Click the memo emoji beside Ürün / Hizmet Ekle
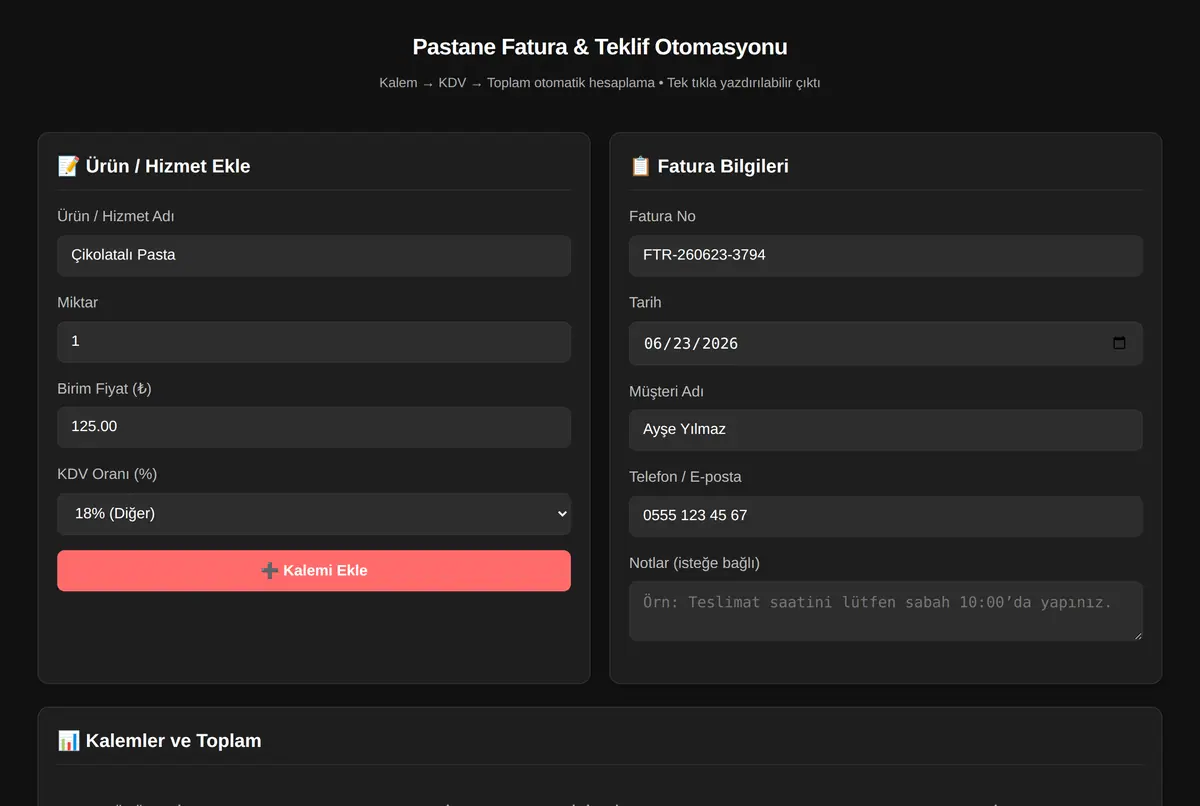This screenshot has height=806, width=1200. pos(68,166)
